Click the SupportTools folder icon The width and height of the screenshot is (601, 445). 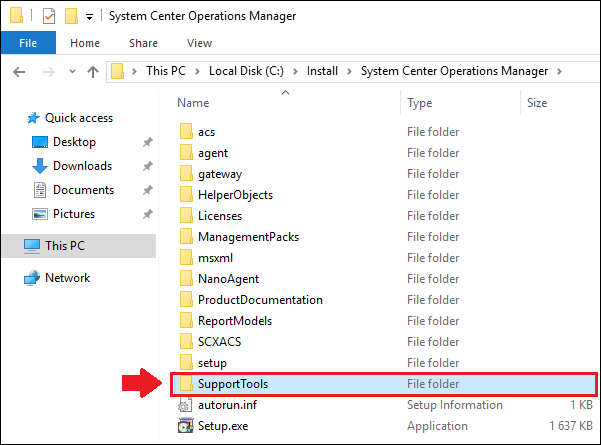(x=185, y=383)
